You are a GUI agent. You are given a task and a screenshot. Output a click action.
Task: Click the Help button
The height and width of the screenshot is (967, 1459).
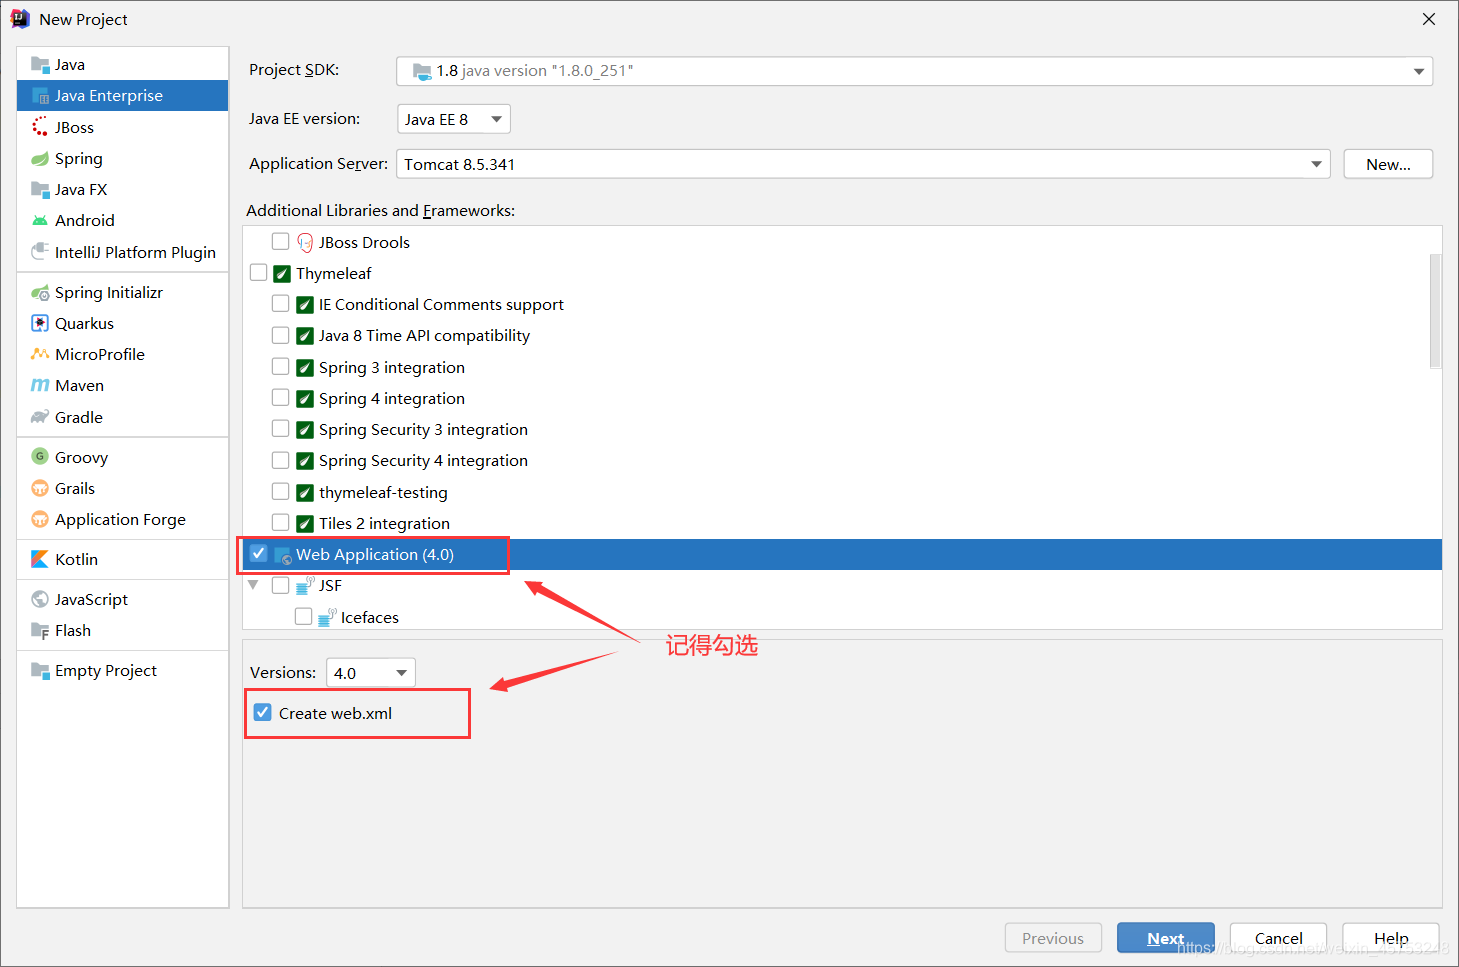(1391, 938)
